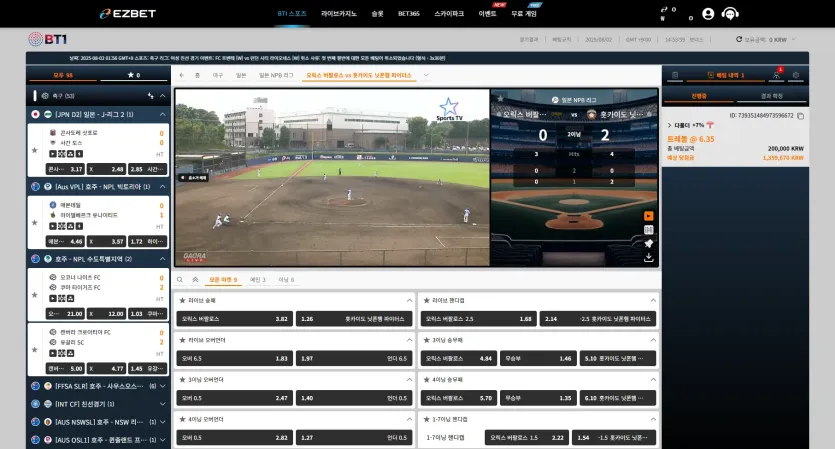This screenshot has height=449, width=835.
Task: Open the match selector dropdown chevron in breadcrumb
Action: 426,76
